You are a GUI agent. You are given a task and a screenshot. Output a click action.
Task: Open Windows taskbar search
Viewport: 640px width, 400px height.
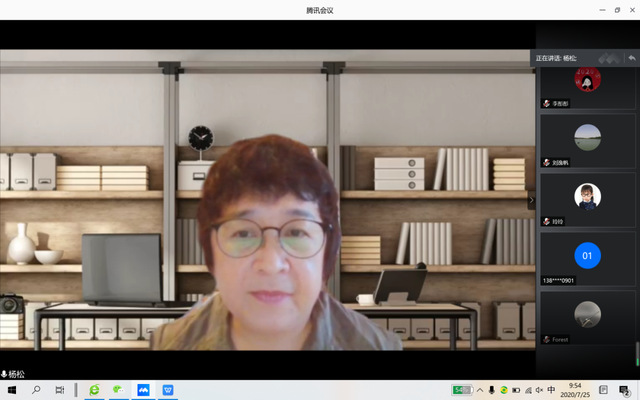(x=36, y=390)
